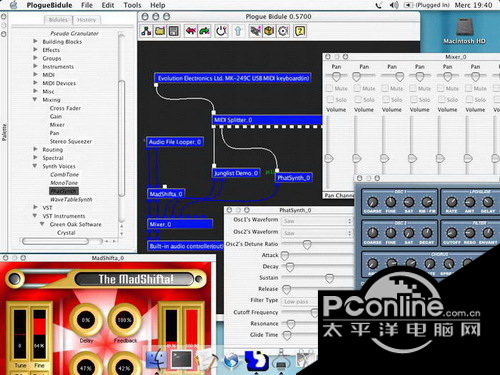Mute the first mixer channel
Image resolution: width=500 pixels, height=375 pixels.
click(329, 88)
